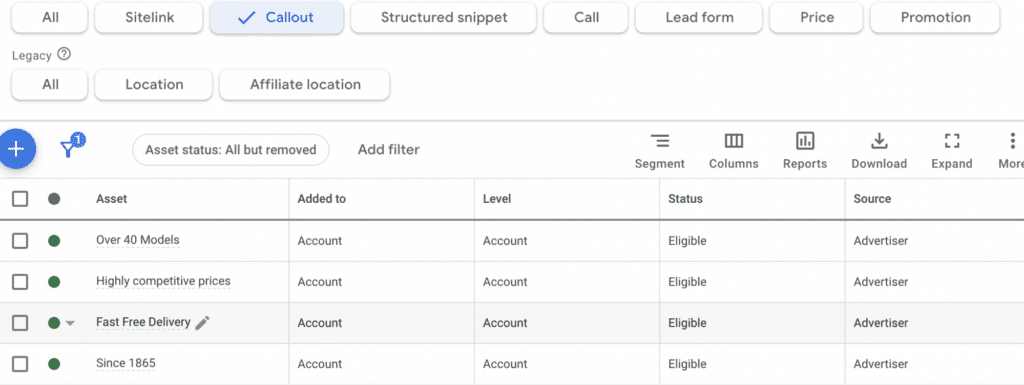Viewport: 1024px width, 385px height.
Task: Select the Call tab
Action: point(586,18)
